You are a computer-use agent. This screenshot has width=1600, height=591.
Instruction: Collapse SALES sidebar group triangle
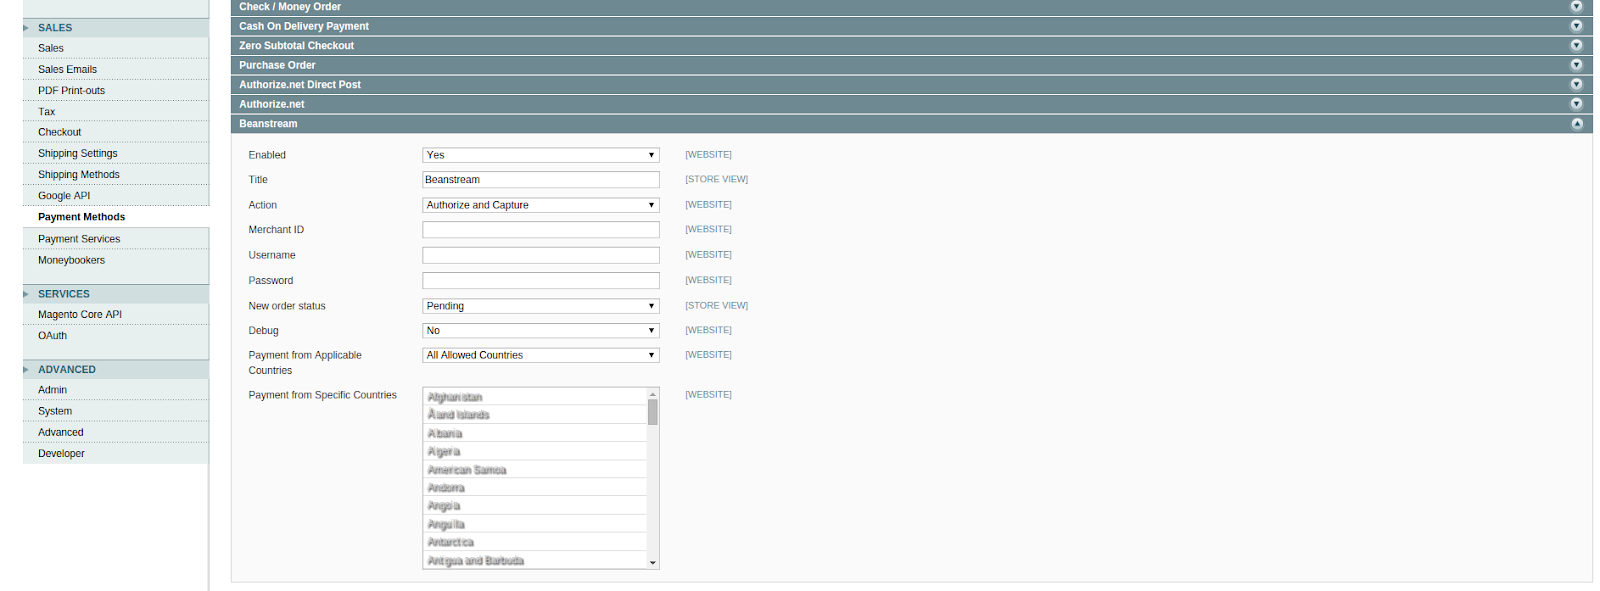(x=26, y=28)
